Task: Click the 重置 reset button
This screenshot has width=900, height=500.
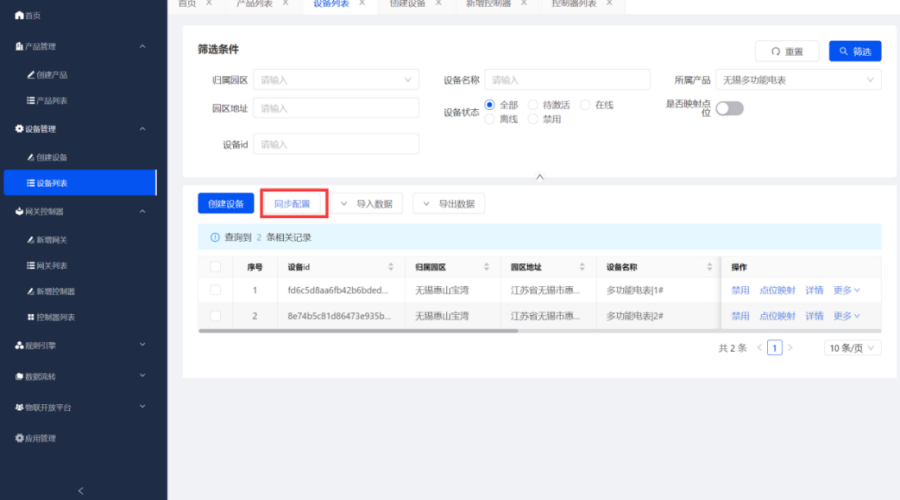Action: tap(787, 51)
